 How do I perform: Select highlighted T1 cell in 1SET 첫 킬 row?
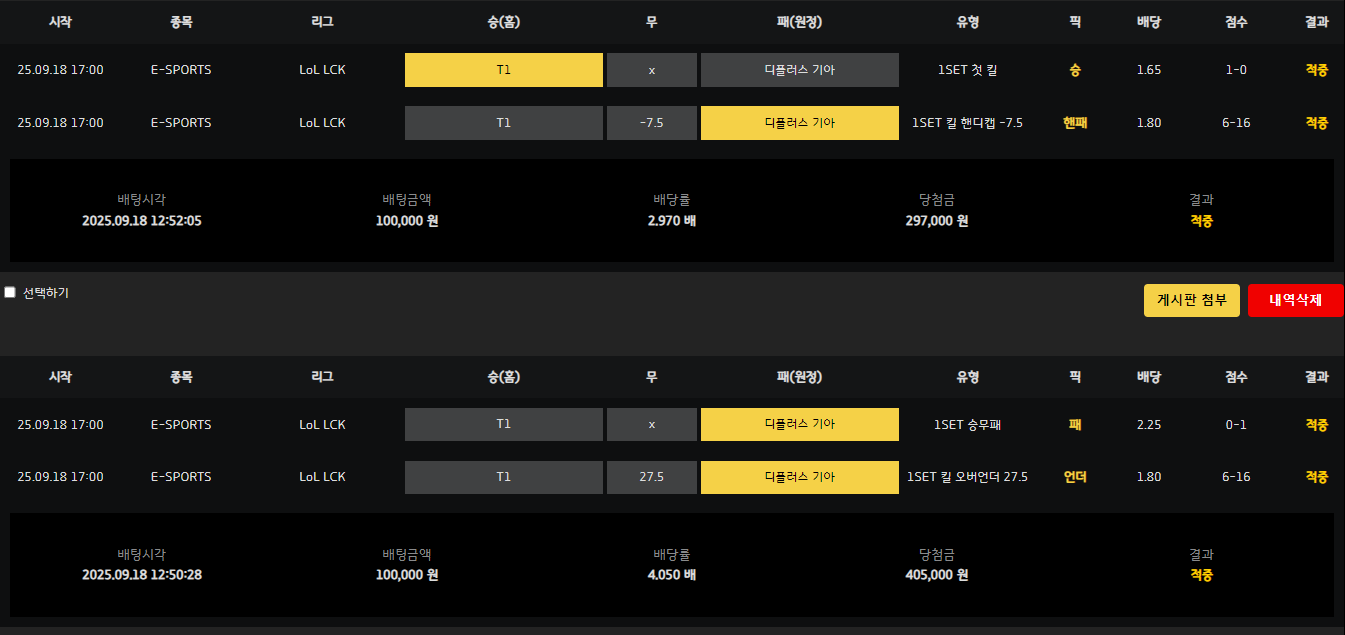click(503, 70)
